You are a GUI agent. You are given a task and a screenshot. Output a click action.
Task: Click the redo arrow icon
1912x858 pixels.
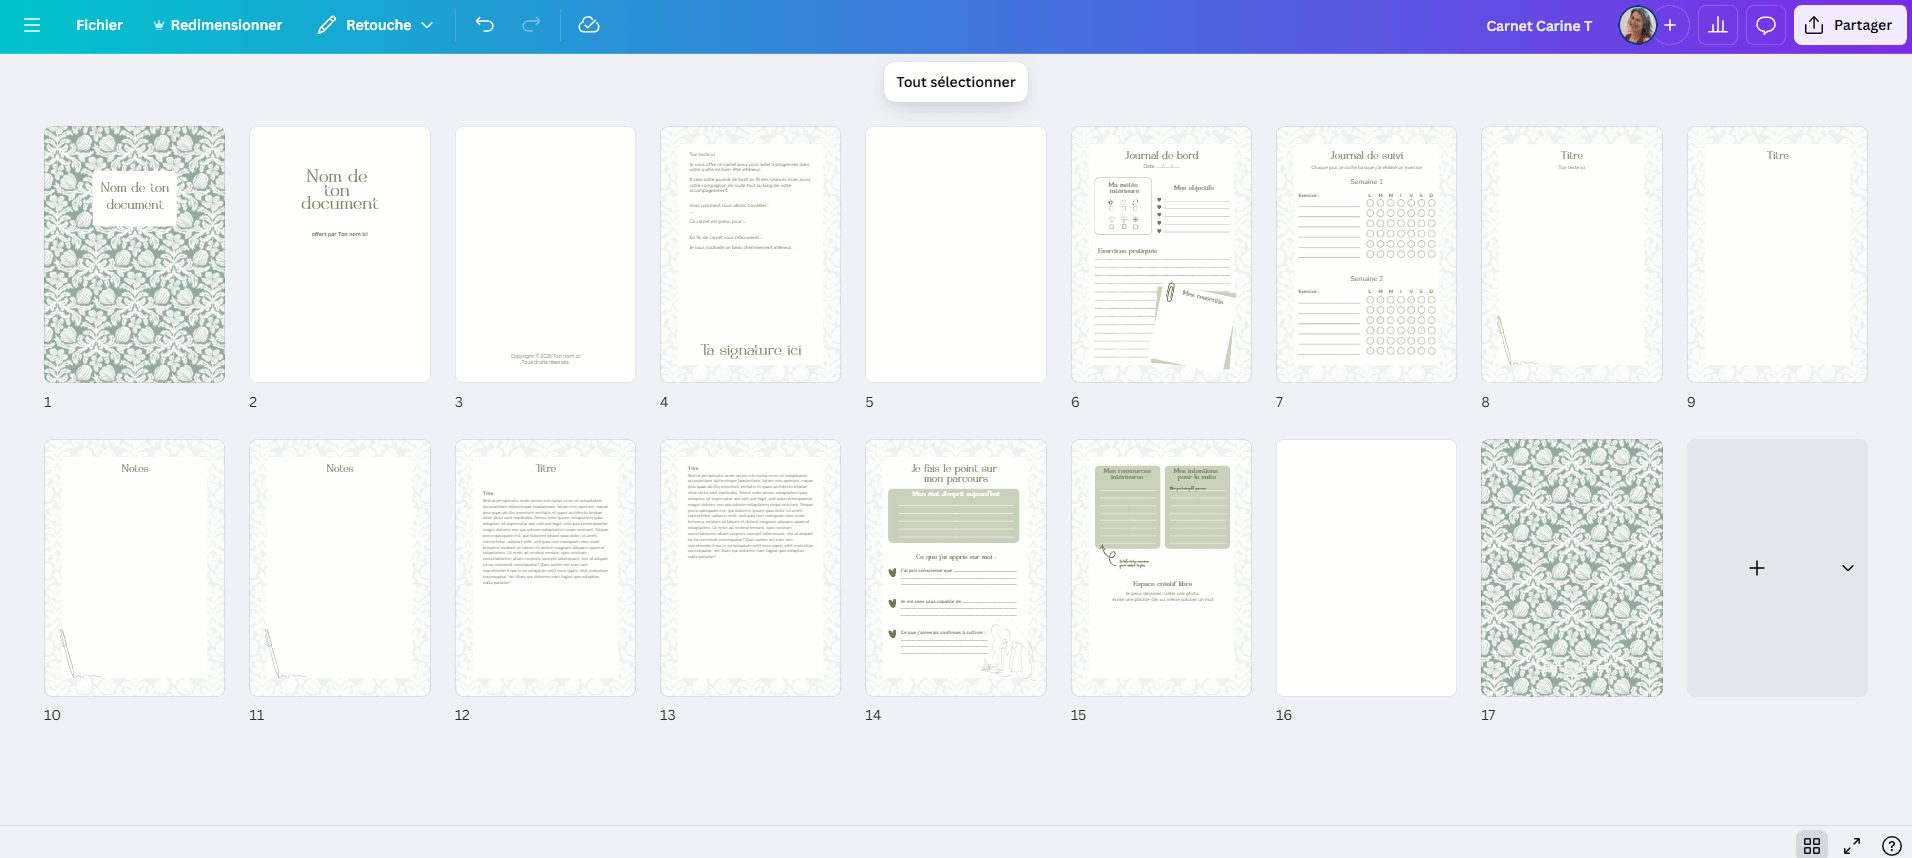click(531, 25)
